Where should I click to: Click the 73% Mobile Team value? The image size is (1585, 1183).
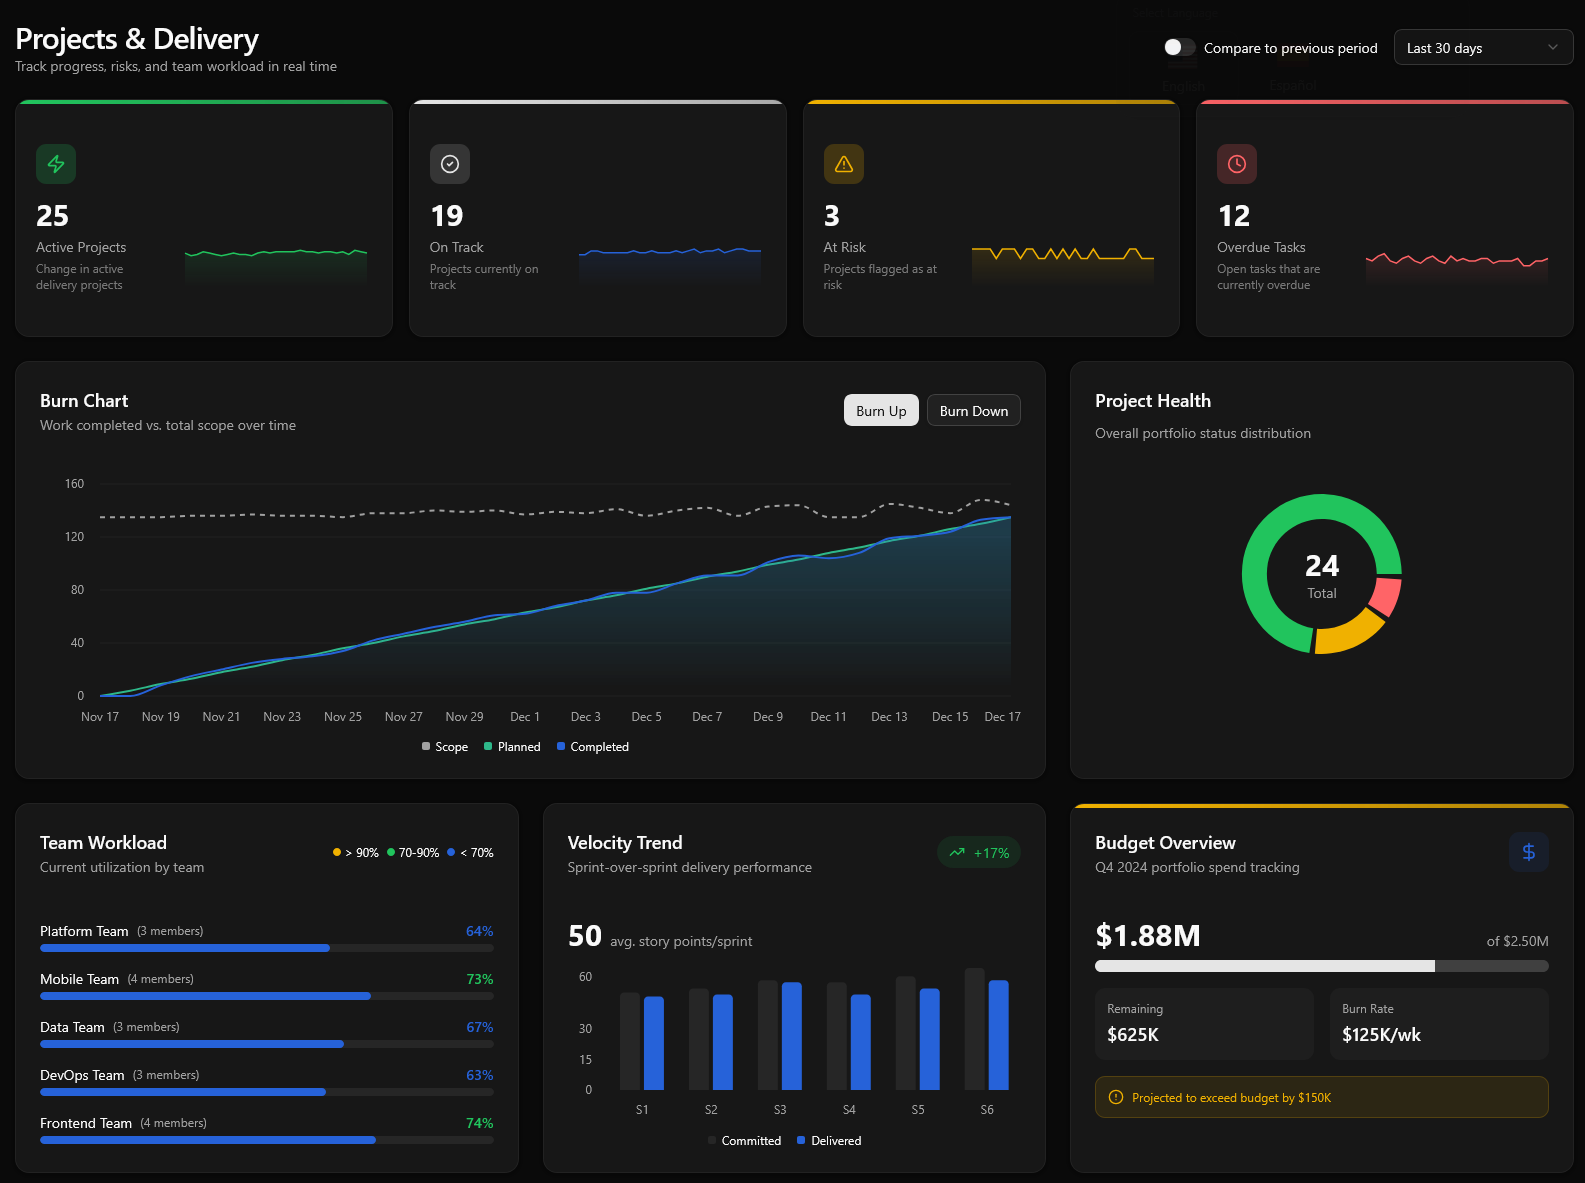(x=479, y=979)
